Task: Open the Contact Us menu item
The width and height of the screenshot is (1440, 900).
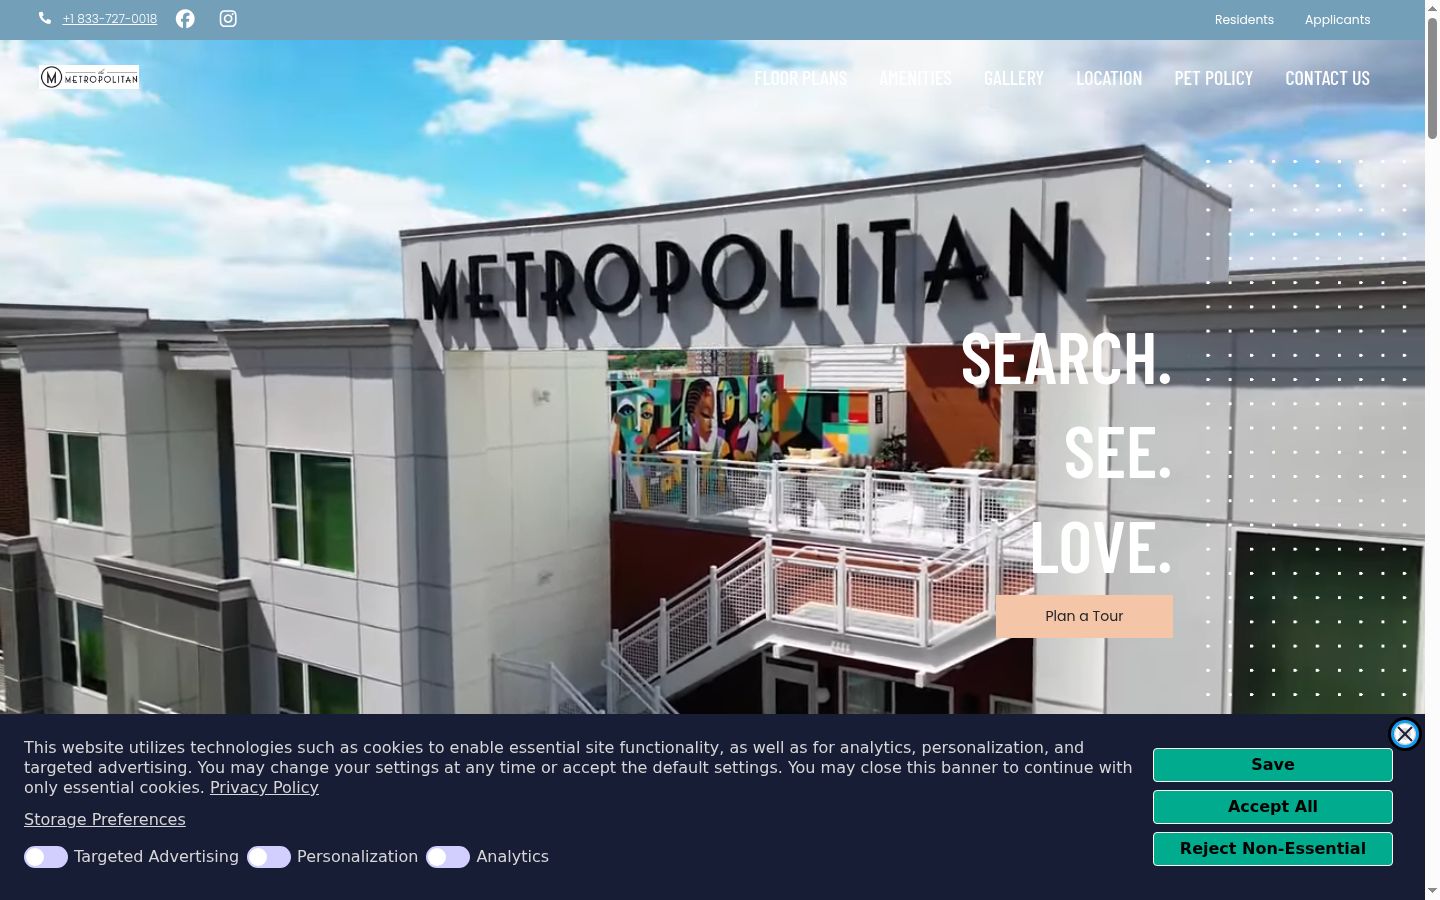Action: (1327, 78)
